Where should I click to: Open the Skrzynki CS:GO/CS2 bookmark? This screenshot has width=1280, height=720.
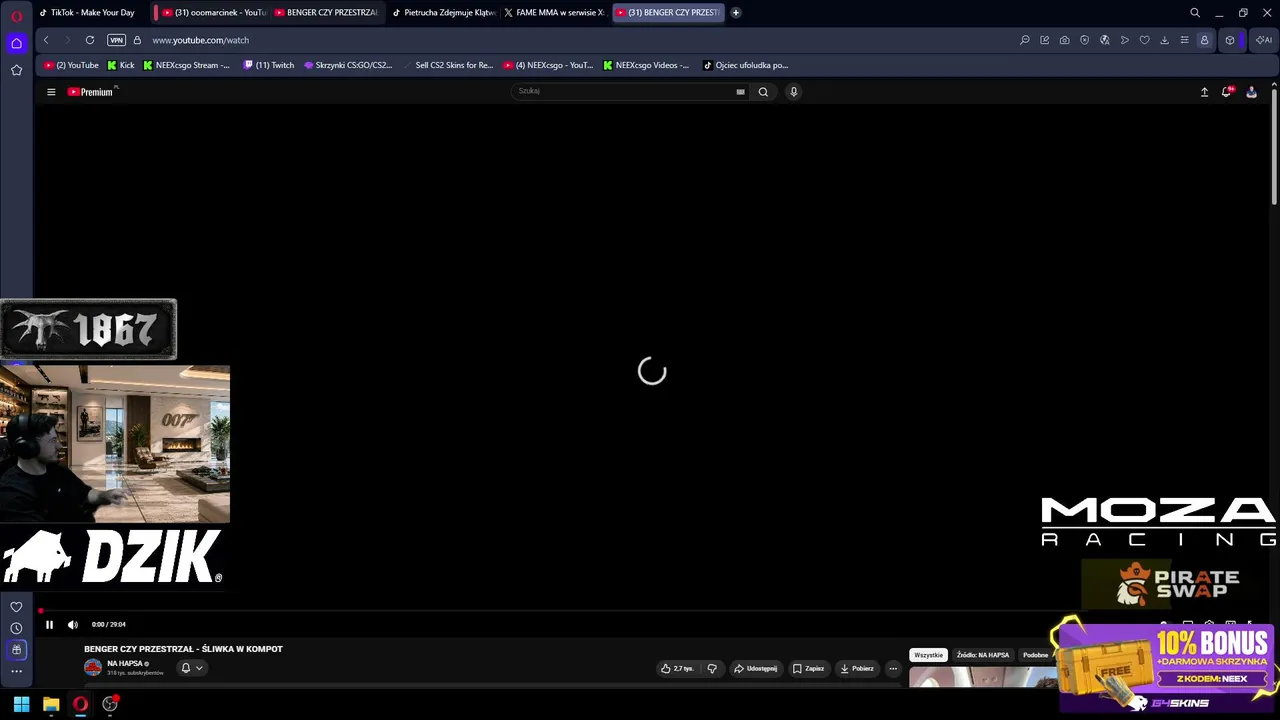click(x=348, y=65)
